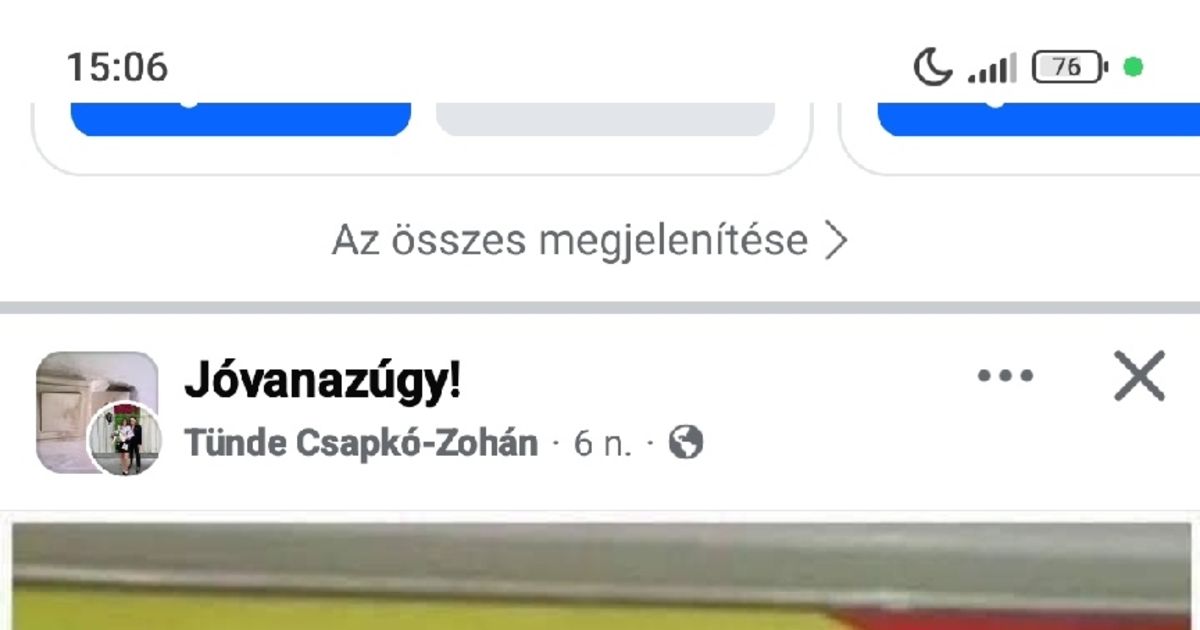Open the three-dot post options menu

tap(1005, 376)
